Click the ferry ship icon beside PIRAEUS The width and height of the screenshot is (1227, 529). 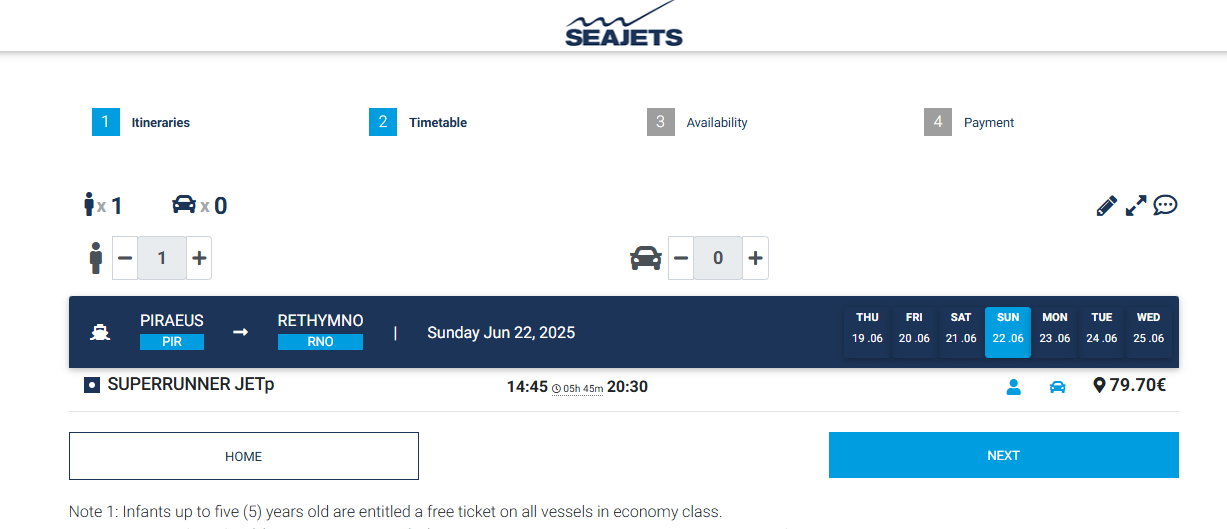(100, 332)
